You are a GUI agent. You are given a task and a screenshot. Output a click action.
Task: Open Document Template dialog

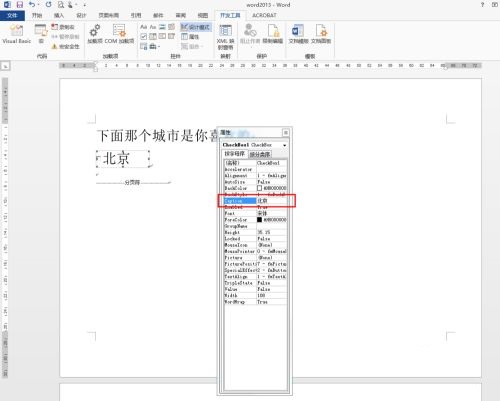[298, 34]
